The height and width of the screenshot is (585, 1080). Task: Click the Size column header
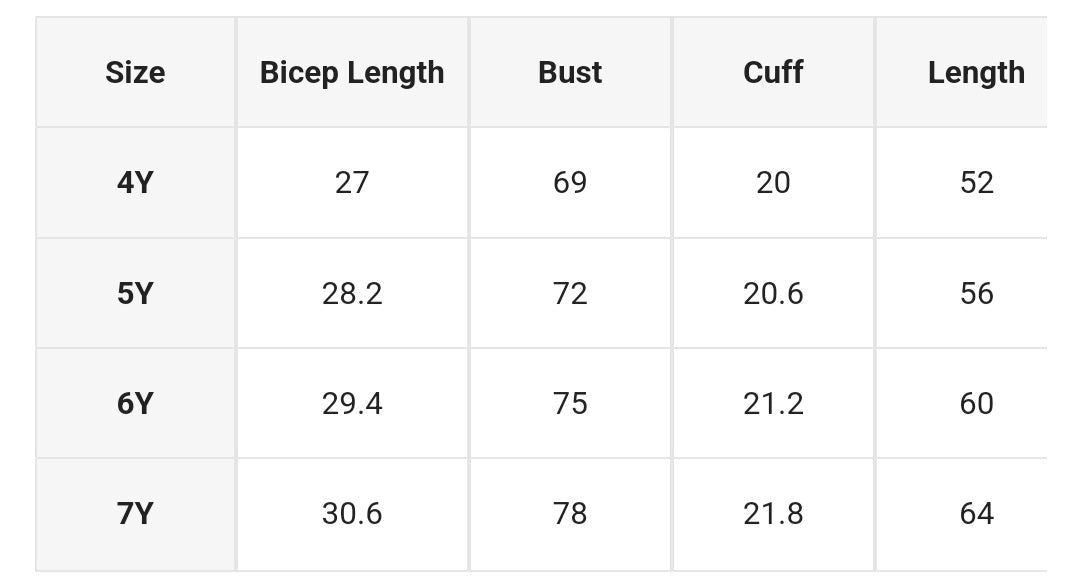click(135, 73)
